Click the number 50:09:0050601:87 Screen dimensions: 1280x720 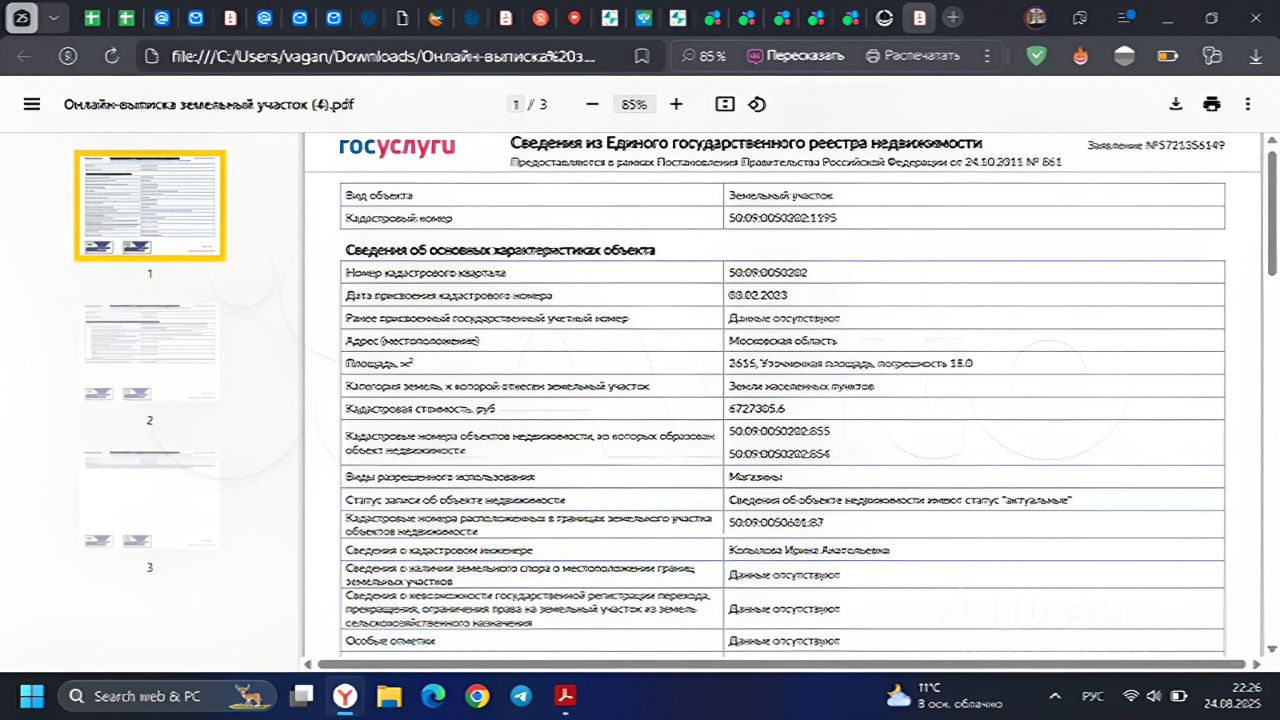tap(776, 522)
